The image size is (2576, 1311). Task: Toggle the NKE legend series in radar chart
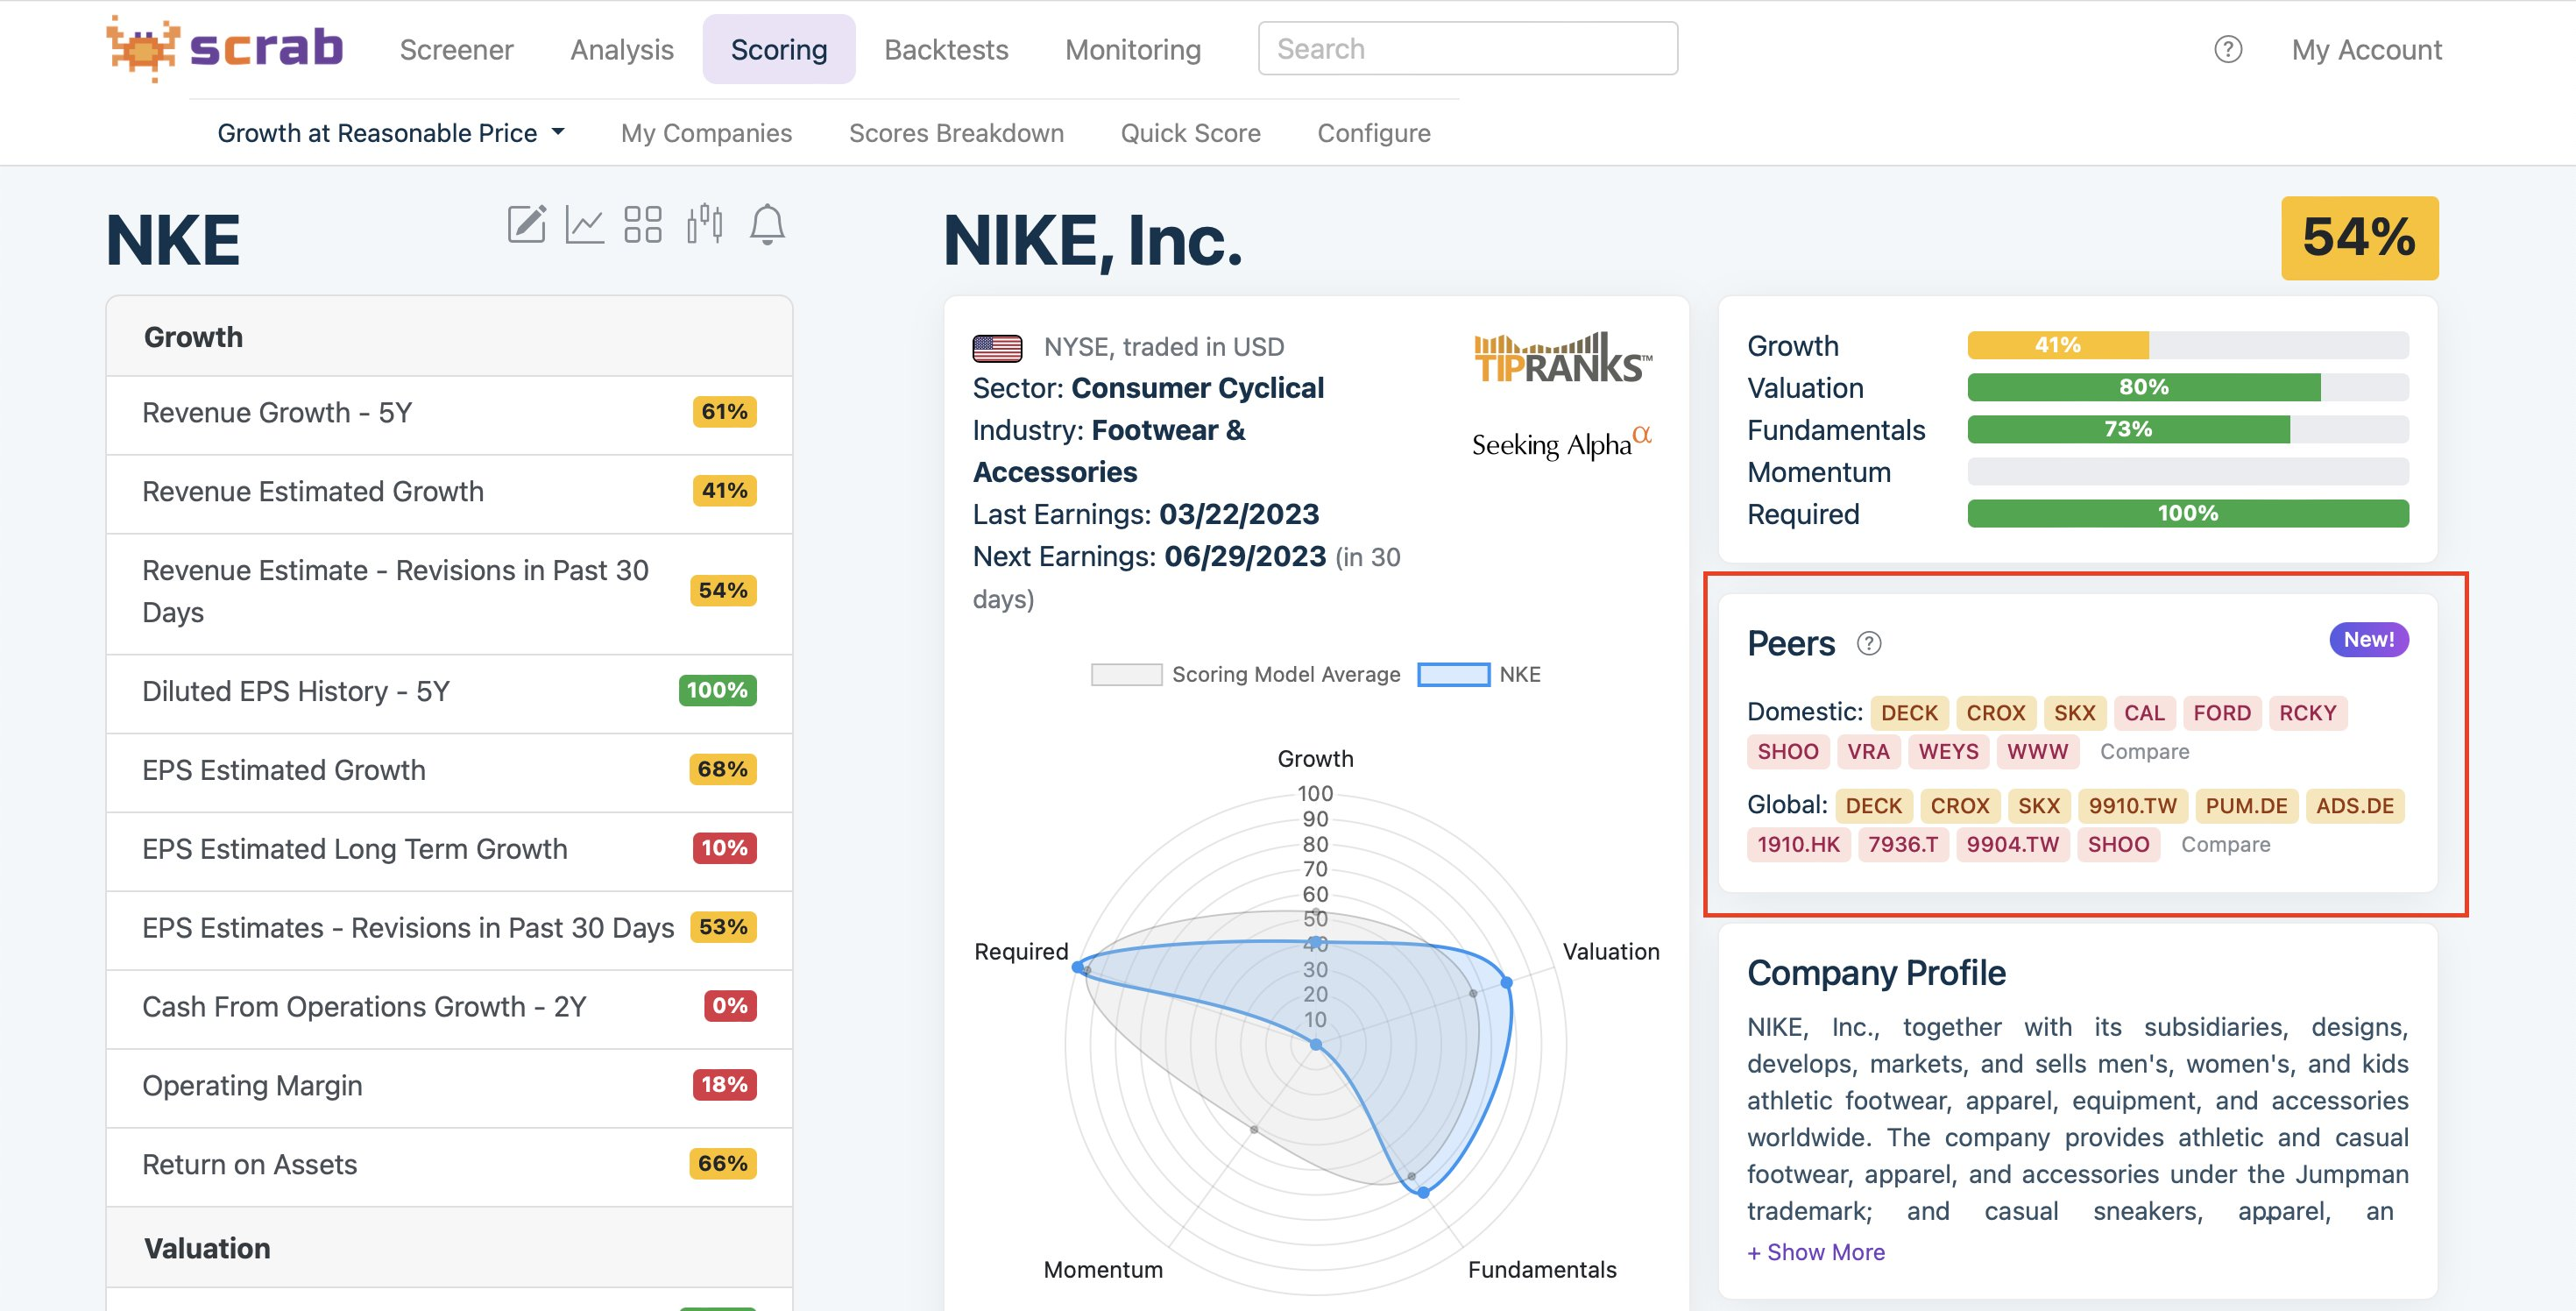[1479, 674]
